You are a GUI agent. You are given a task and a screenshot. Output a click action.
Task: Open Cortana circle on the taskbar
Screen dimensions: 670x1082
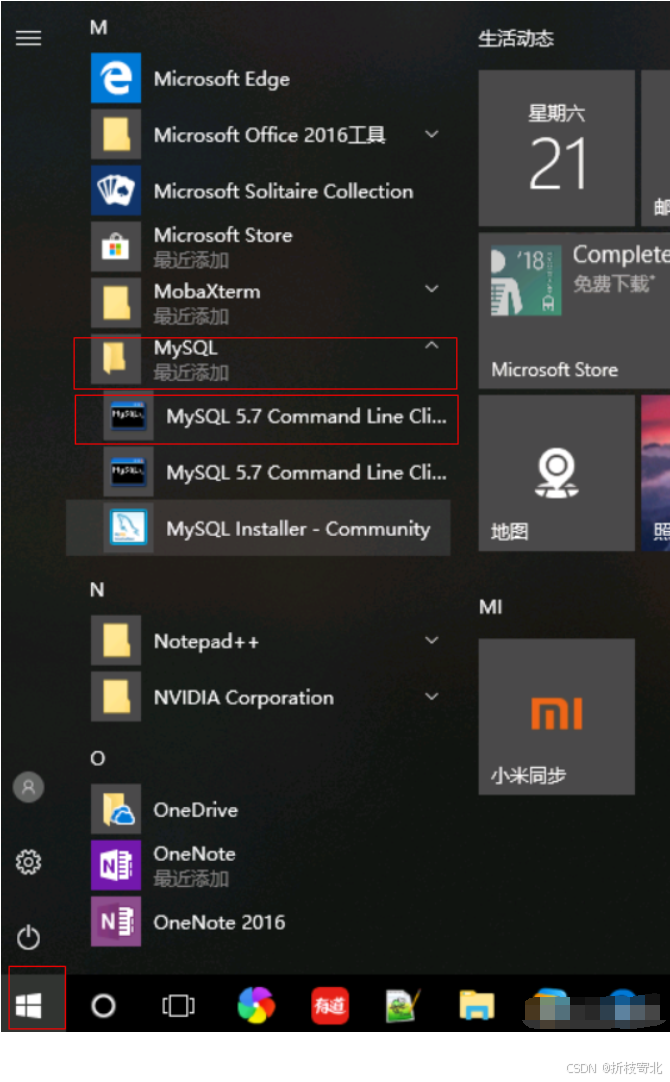tap(104, 1005)
